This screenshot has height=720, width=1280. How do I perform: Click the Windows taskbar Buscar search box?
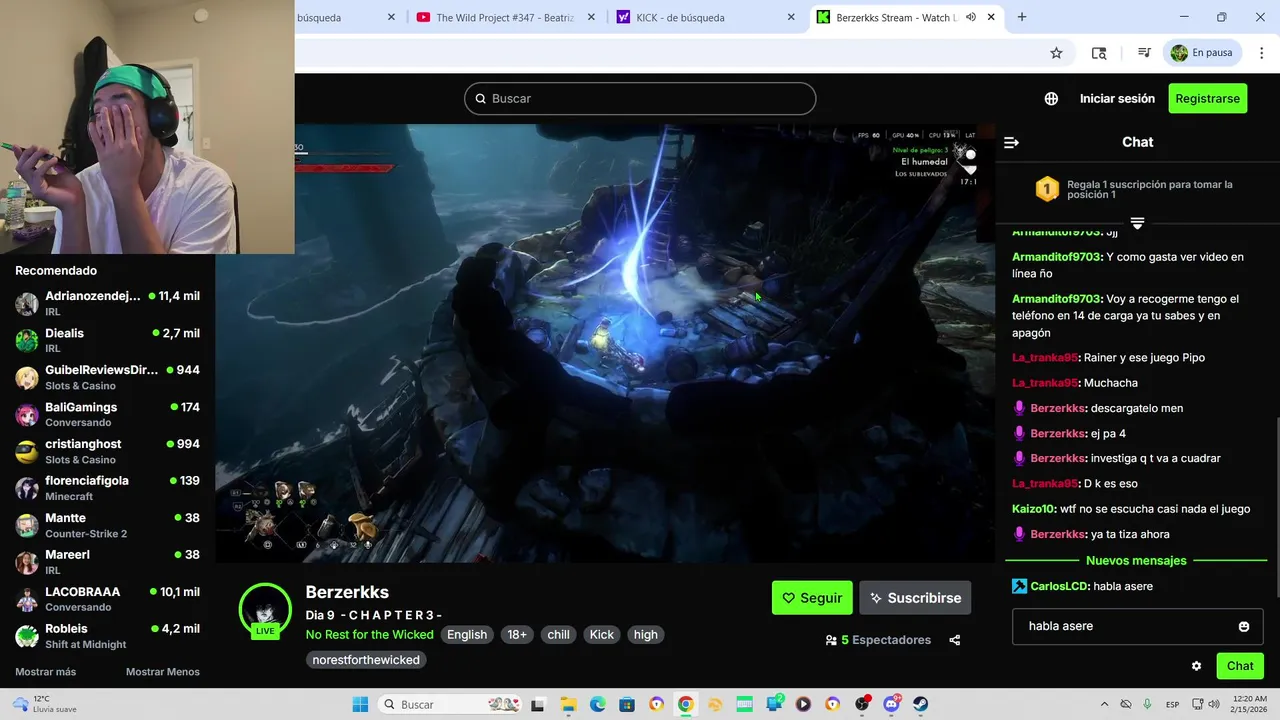pos(452,705)
